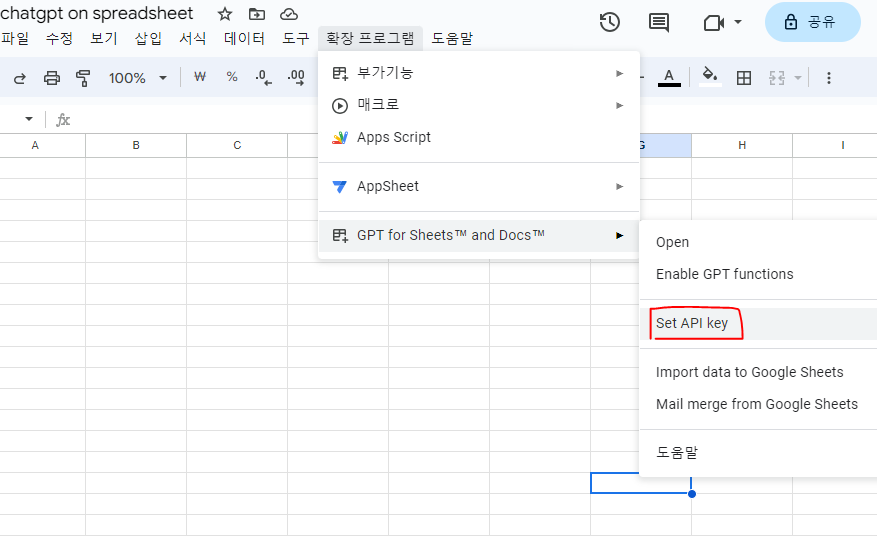Open the 부가기능 submenu
877x536 pixels.
(479, 73)
